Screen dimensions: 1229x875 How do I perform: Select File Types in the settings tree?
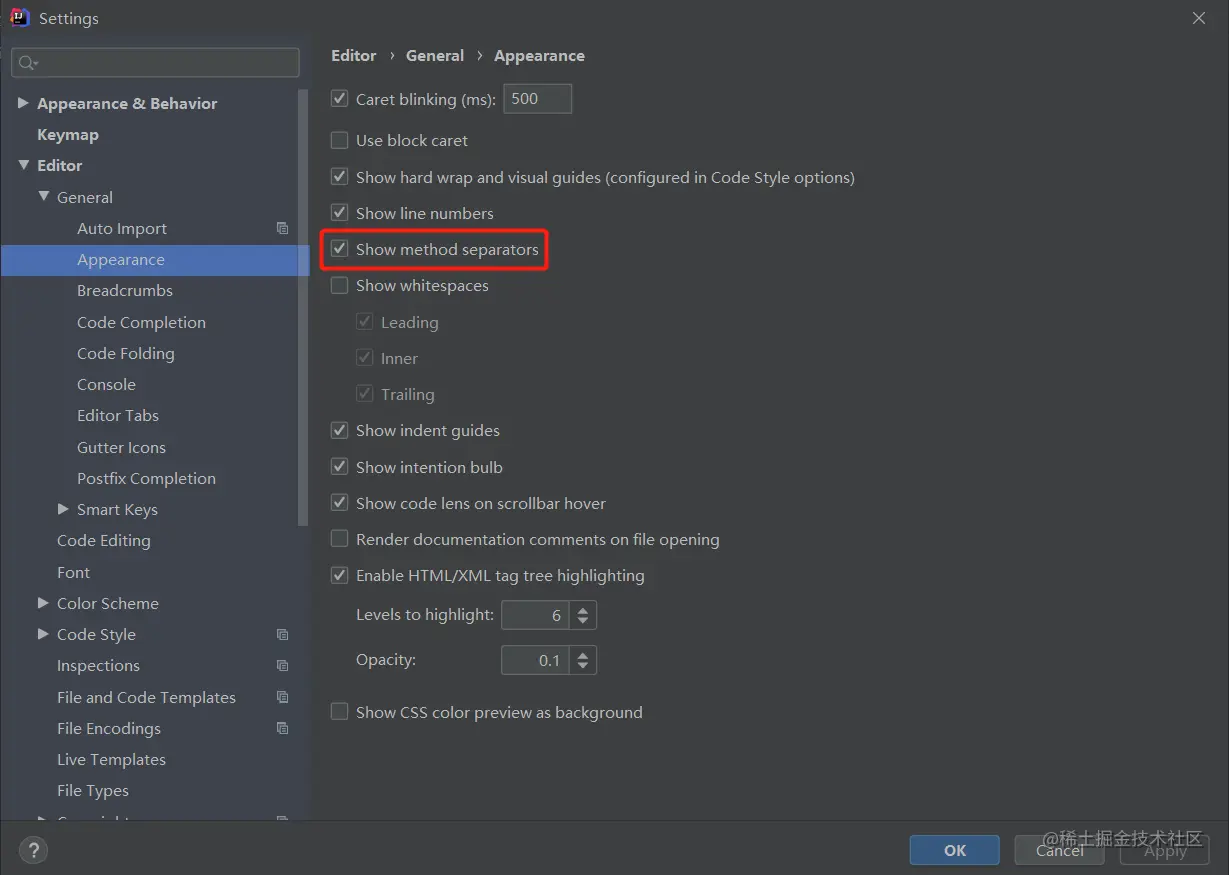[93, 790]
